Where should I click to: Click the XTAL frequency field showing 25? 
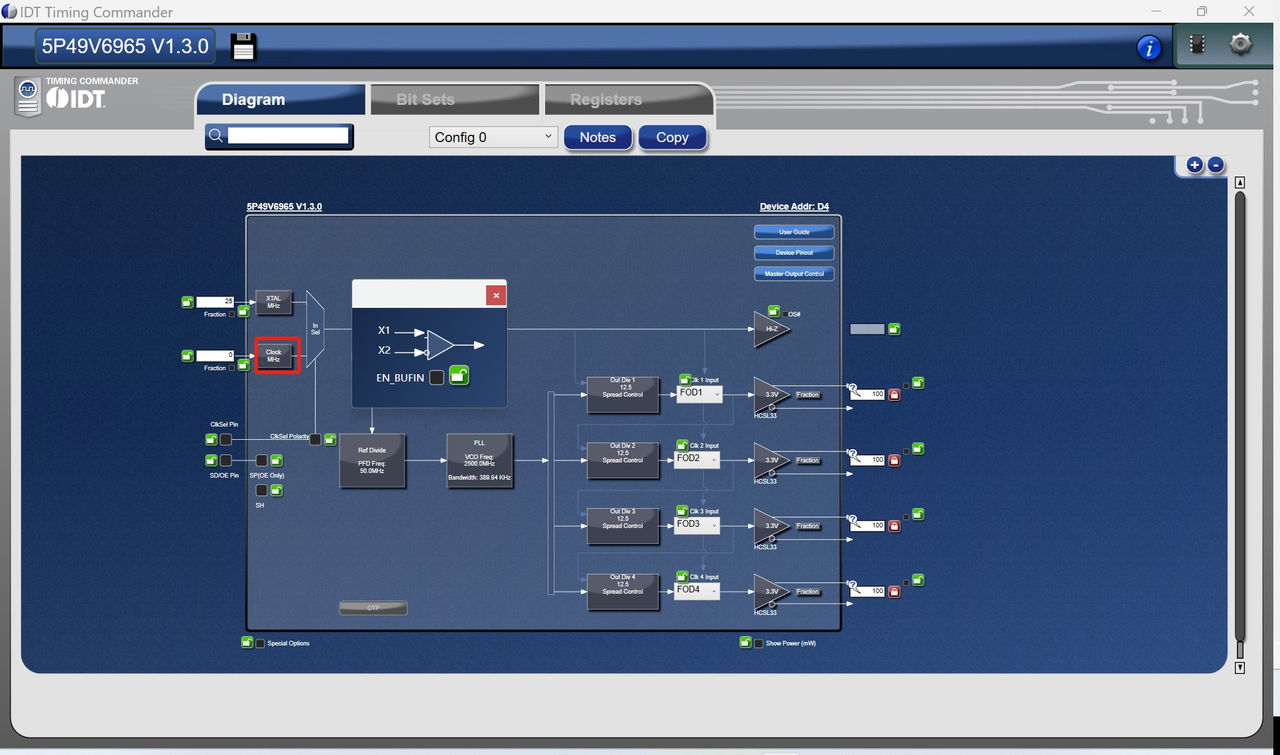(x=215, y=302)
